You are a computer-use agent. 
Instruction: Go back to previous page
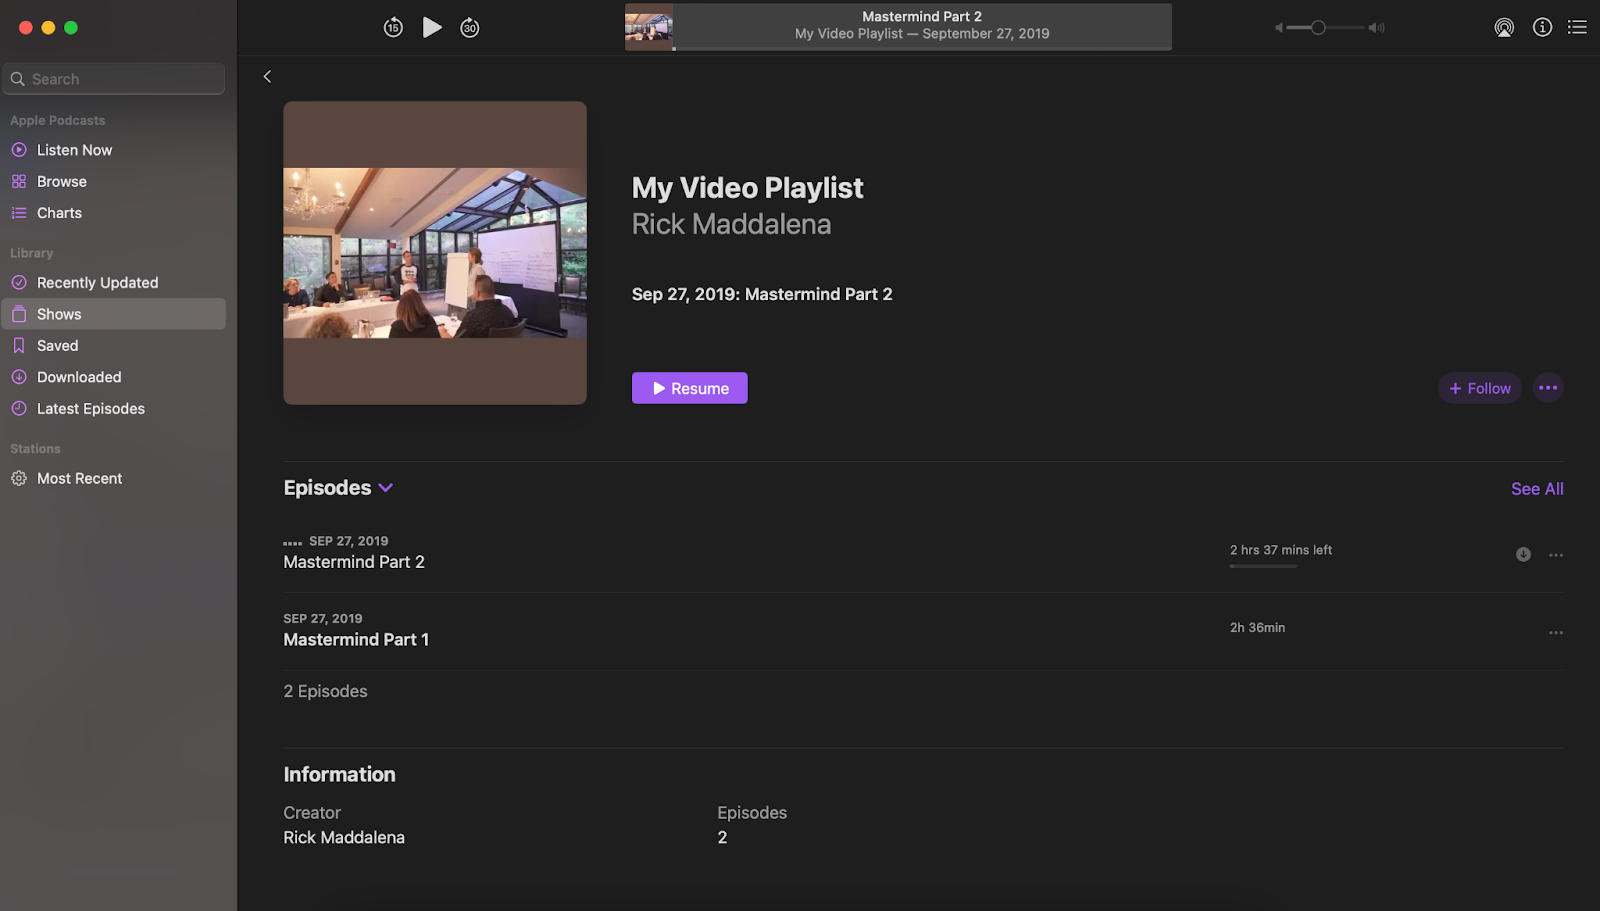click(267, 76)
